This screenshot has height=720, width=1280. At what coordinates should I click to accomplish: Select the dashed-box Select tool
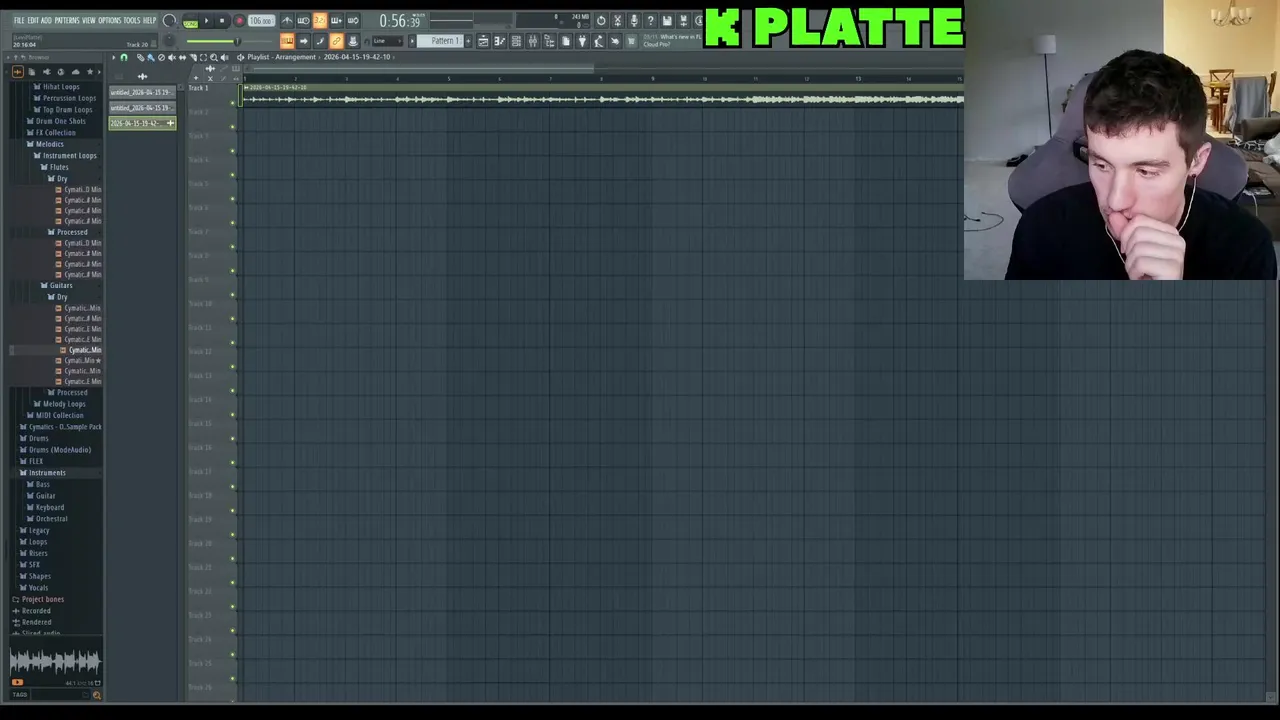click(203, 57)
